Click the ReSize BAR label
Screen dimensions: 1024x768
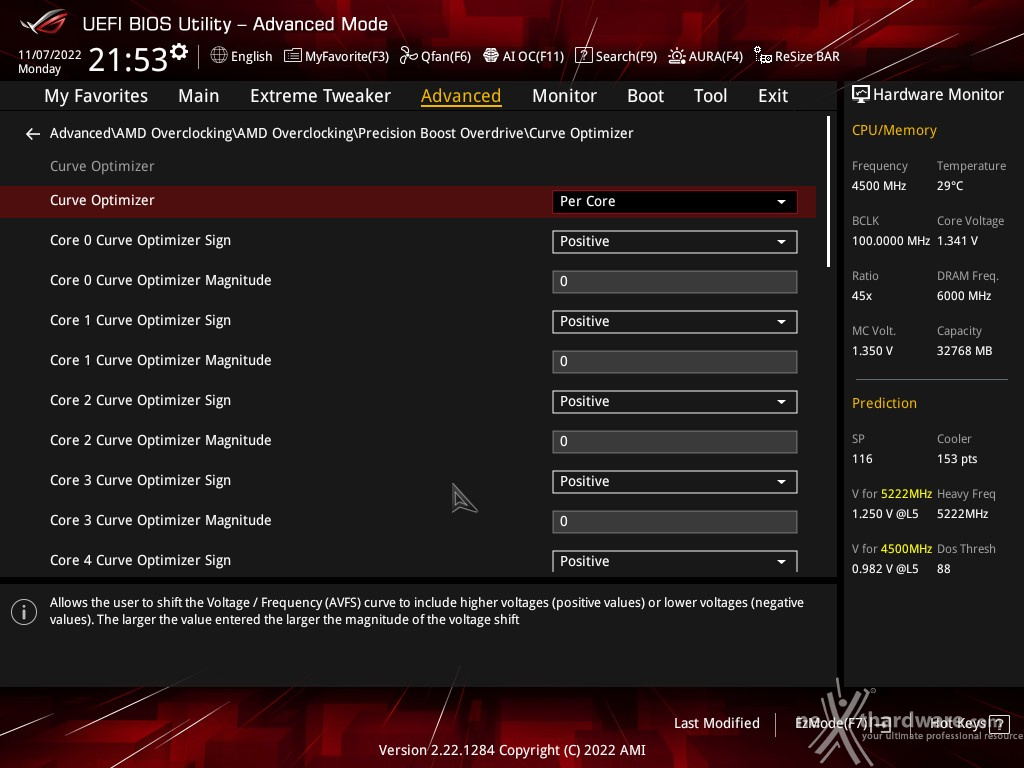point(807,57)
